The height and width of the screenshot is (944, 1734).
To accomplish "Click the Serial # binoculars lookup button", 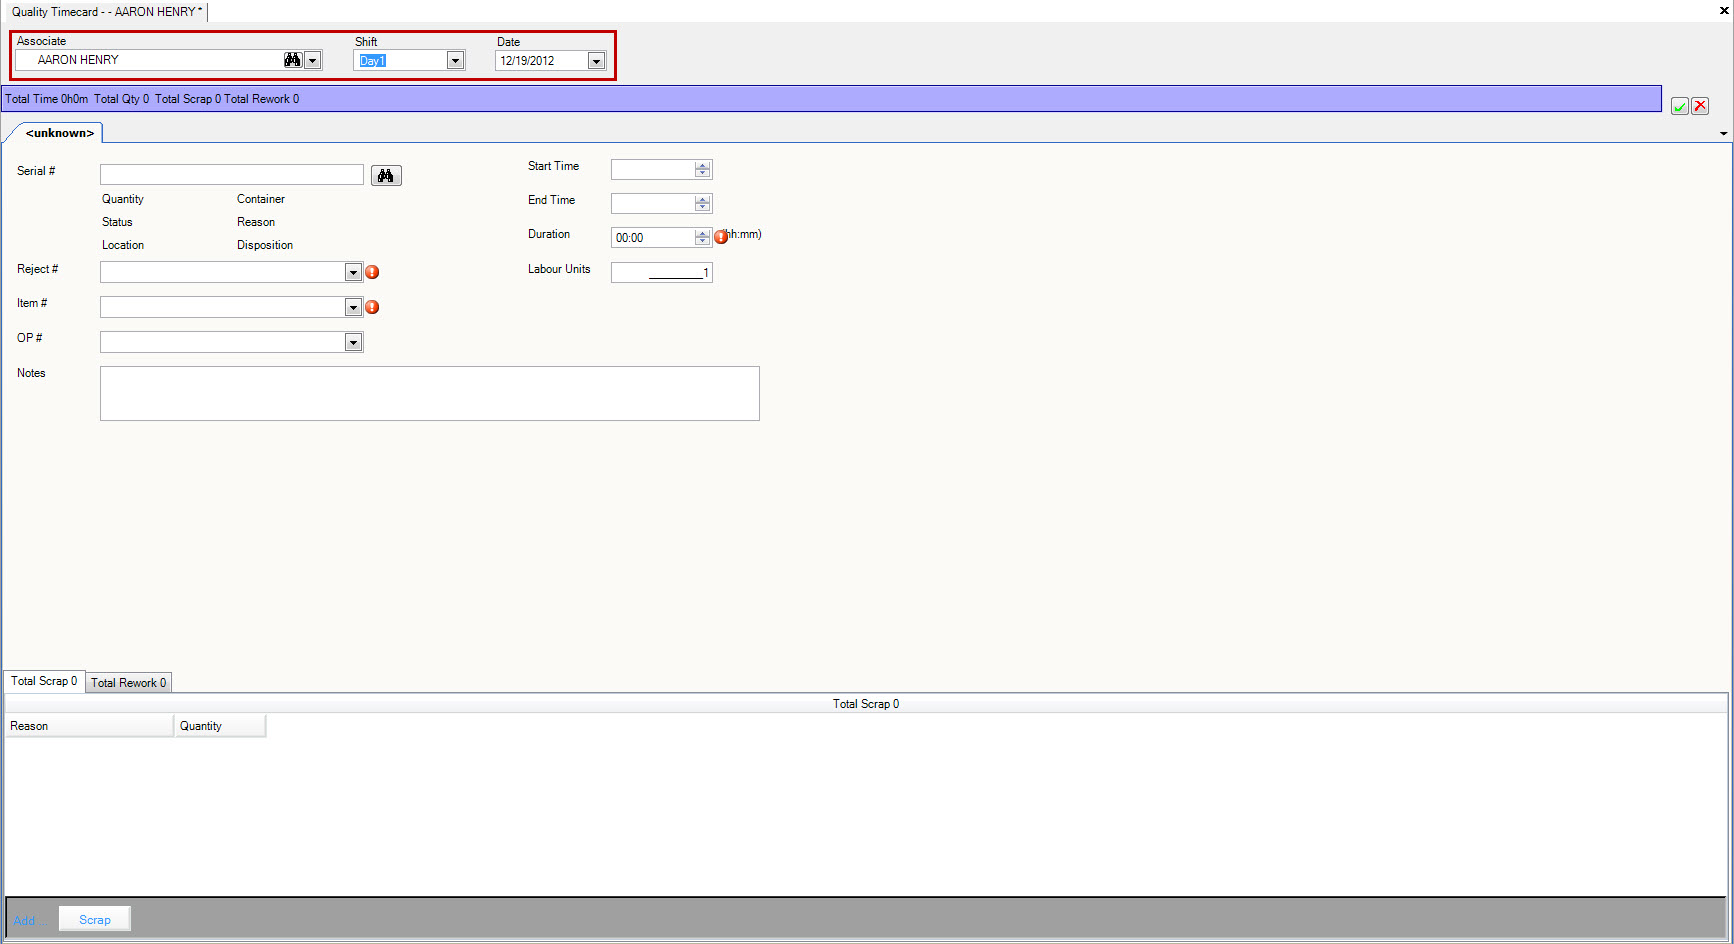I will pyautogui.click(x=386, y=176).
